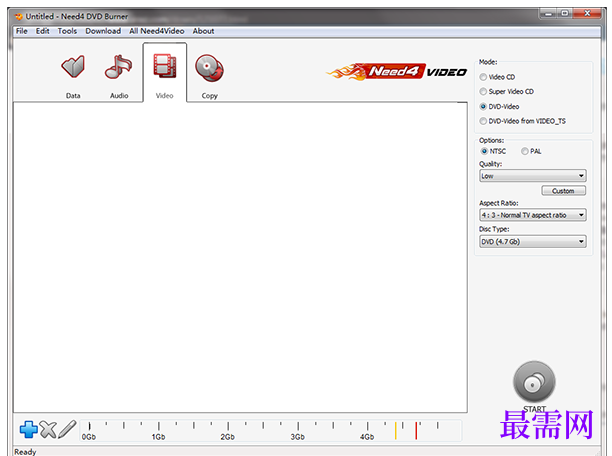The width and height of the screenshot is (612, 456).
Task: Open the Copy disc tab
Action: (x=210, y=76)
